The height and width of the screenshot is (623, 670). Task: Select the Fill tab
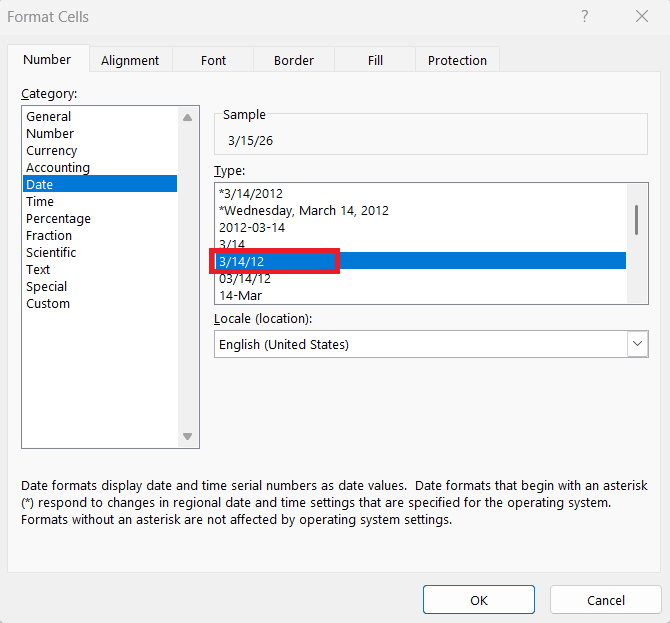coord(375,60)
